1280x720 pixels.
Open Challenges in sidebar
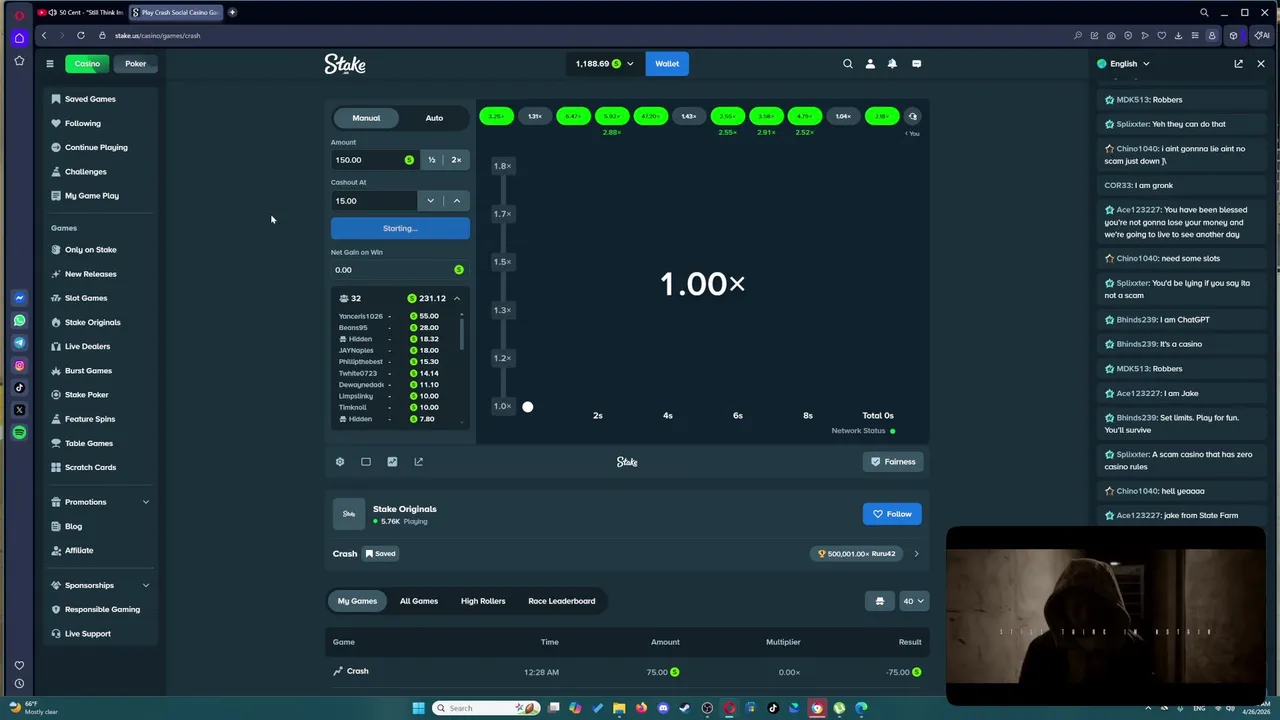(85, 172)
